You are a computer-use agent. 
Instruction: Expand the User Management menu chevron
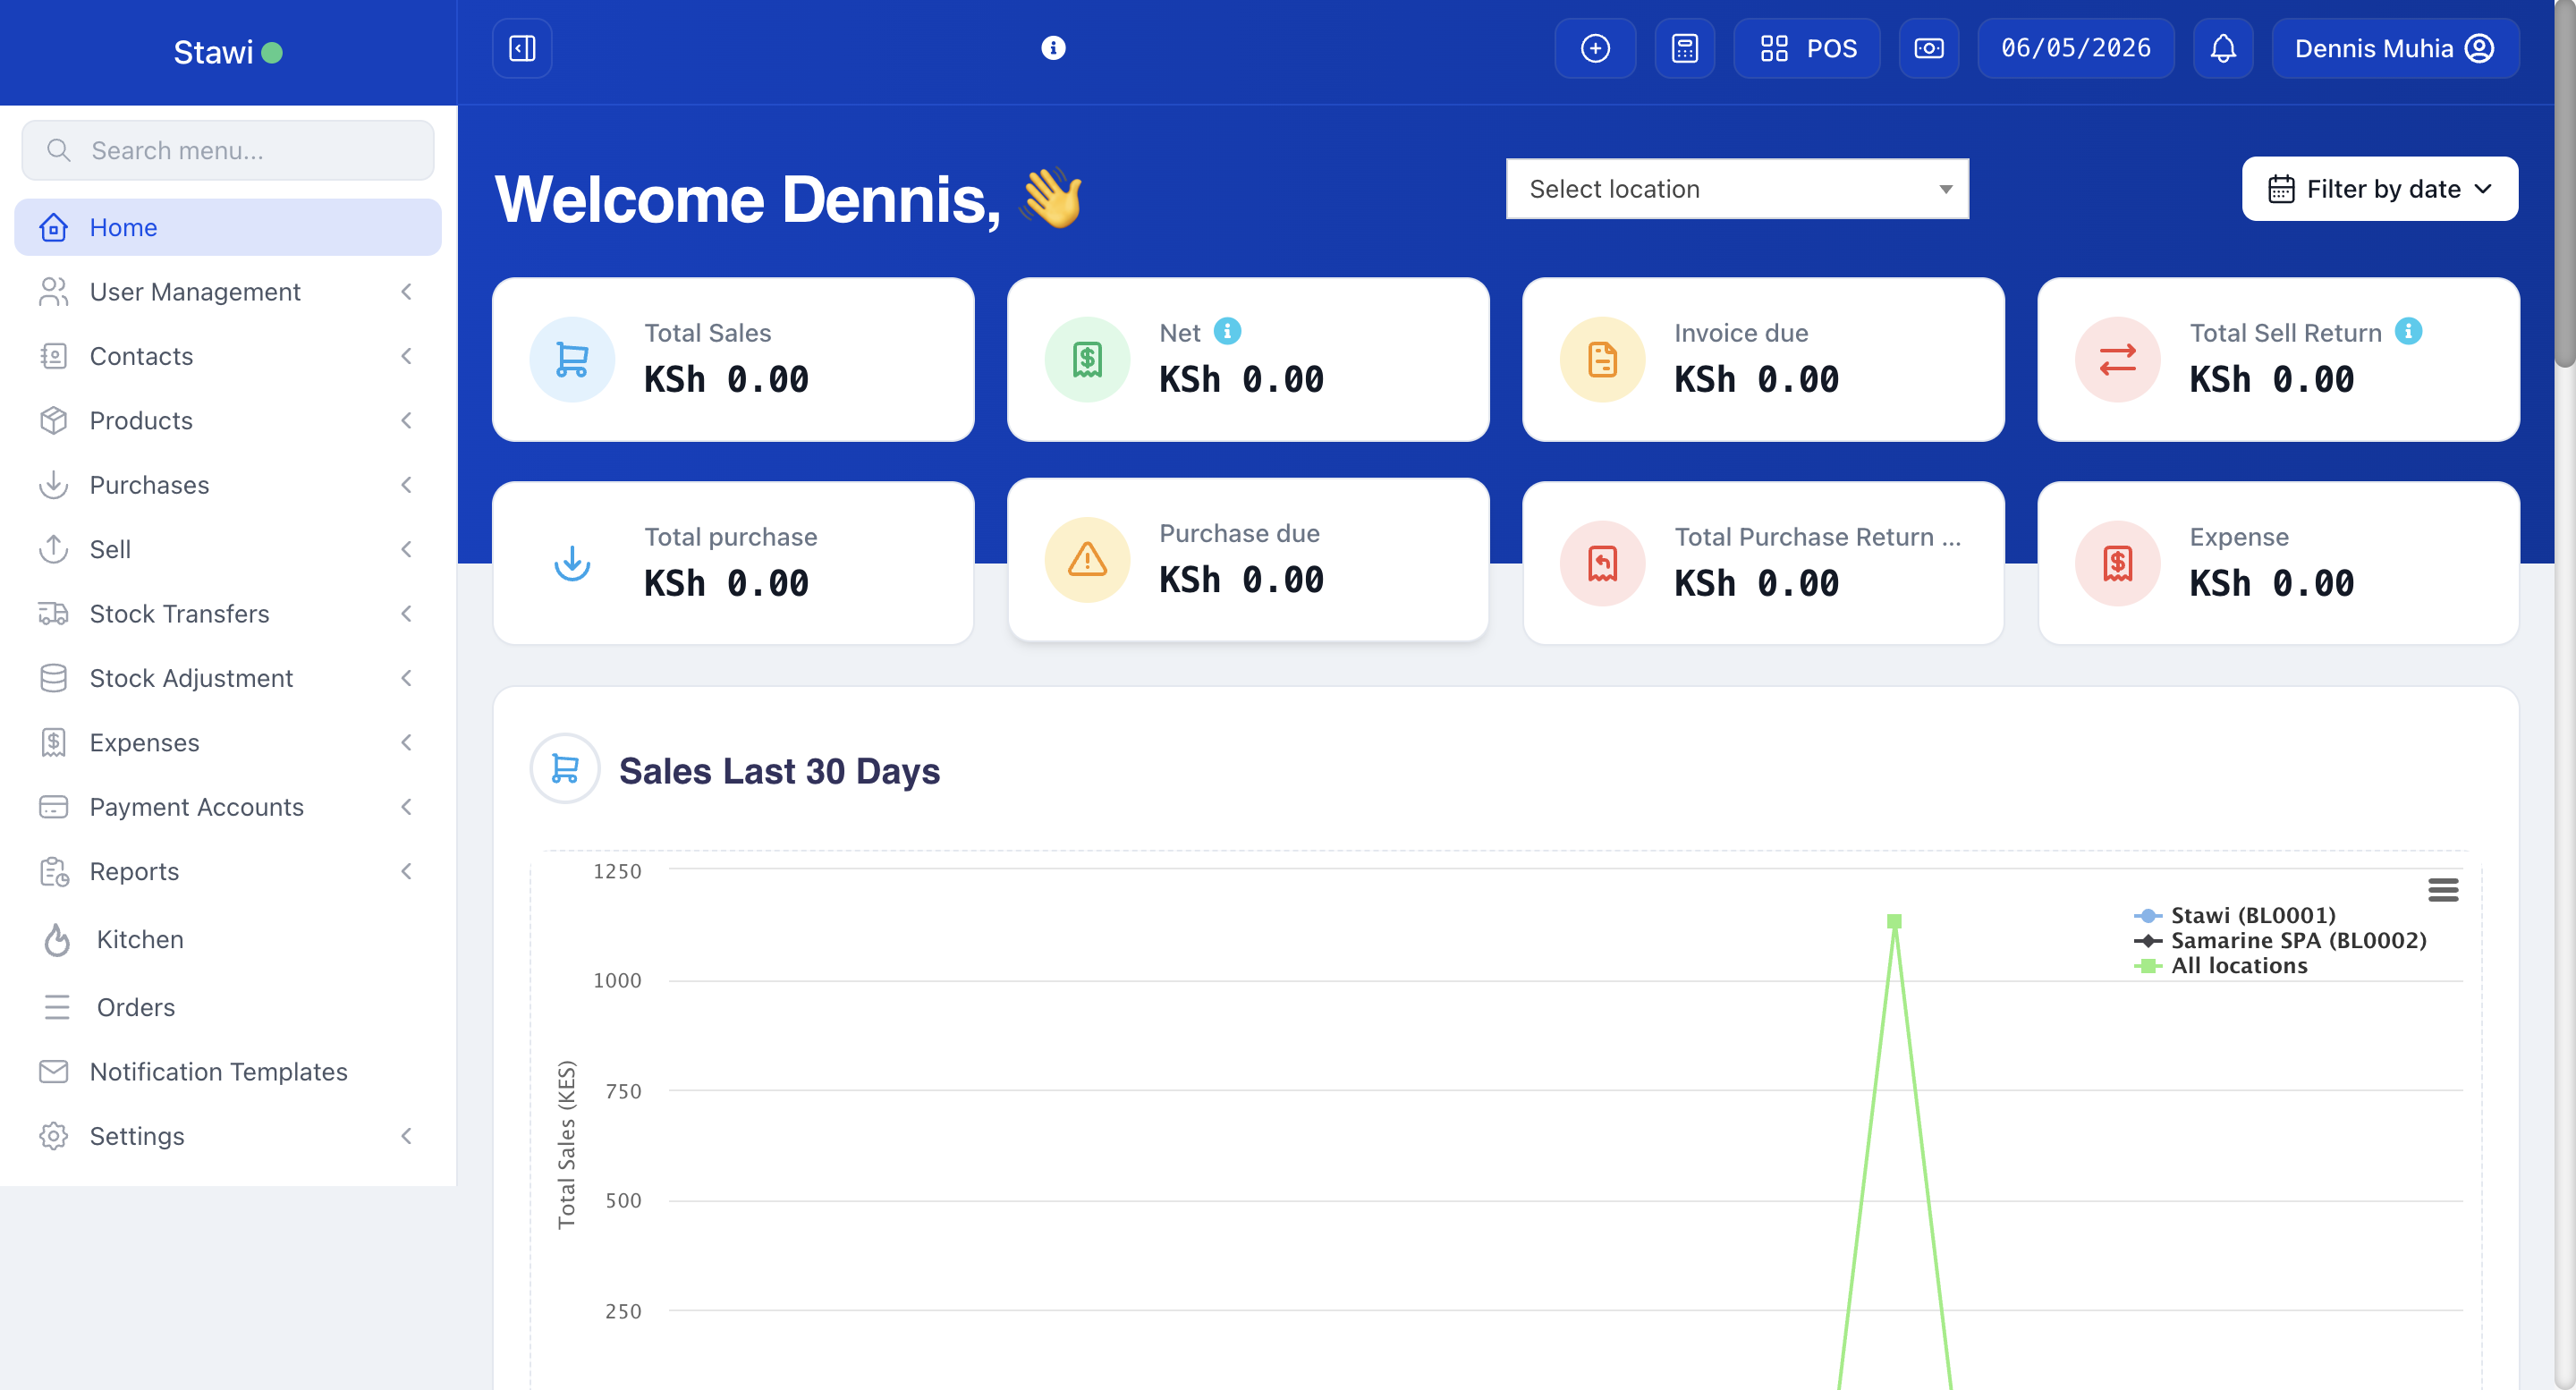click(x=406, y=292)
